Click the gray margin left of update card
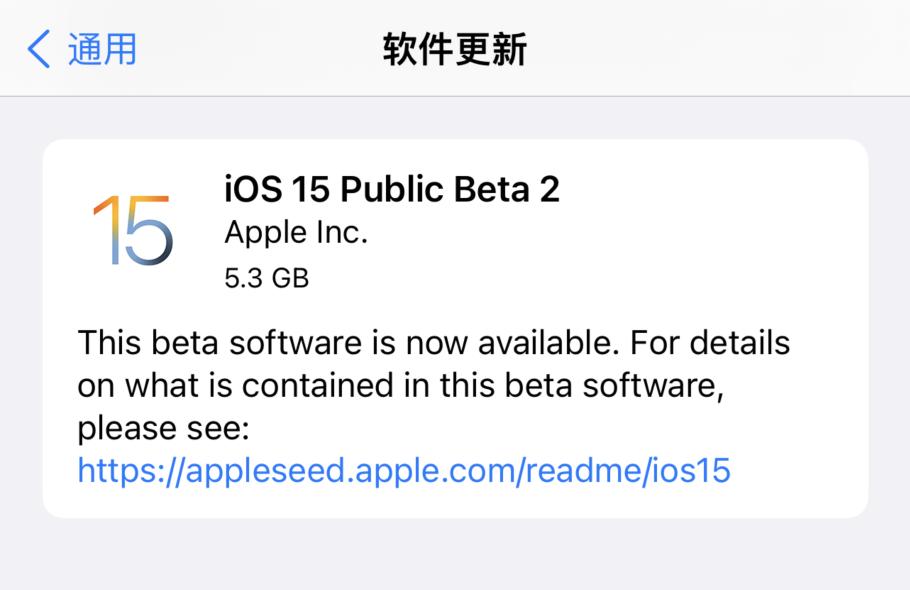 click(x=20, y=330)
